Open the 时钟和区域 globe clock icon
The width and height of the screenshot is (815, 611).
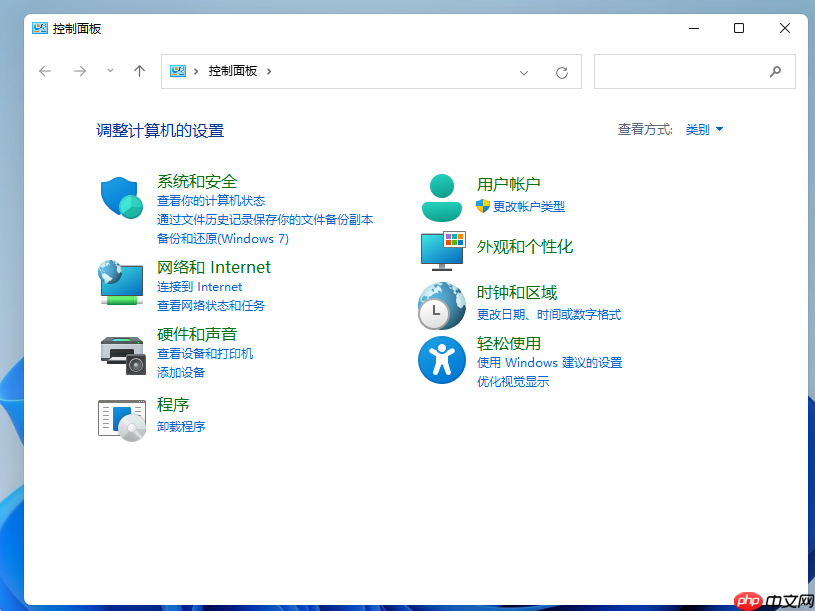coord(442,306)
